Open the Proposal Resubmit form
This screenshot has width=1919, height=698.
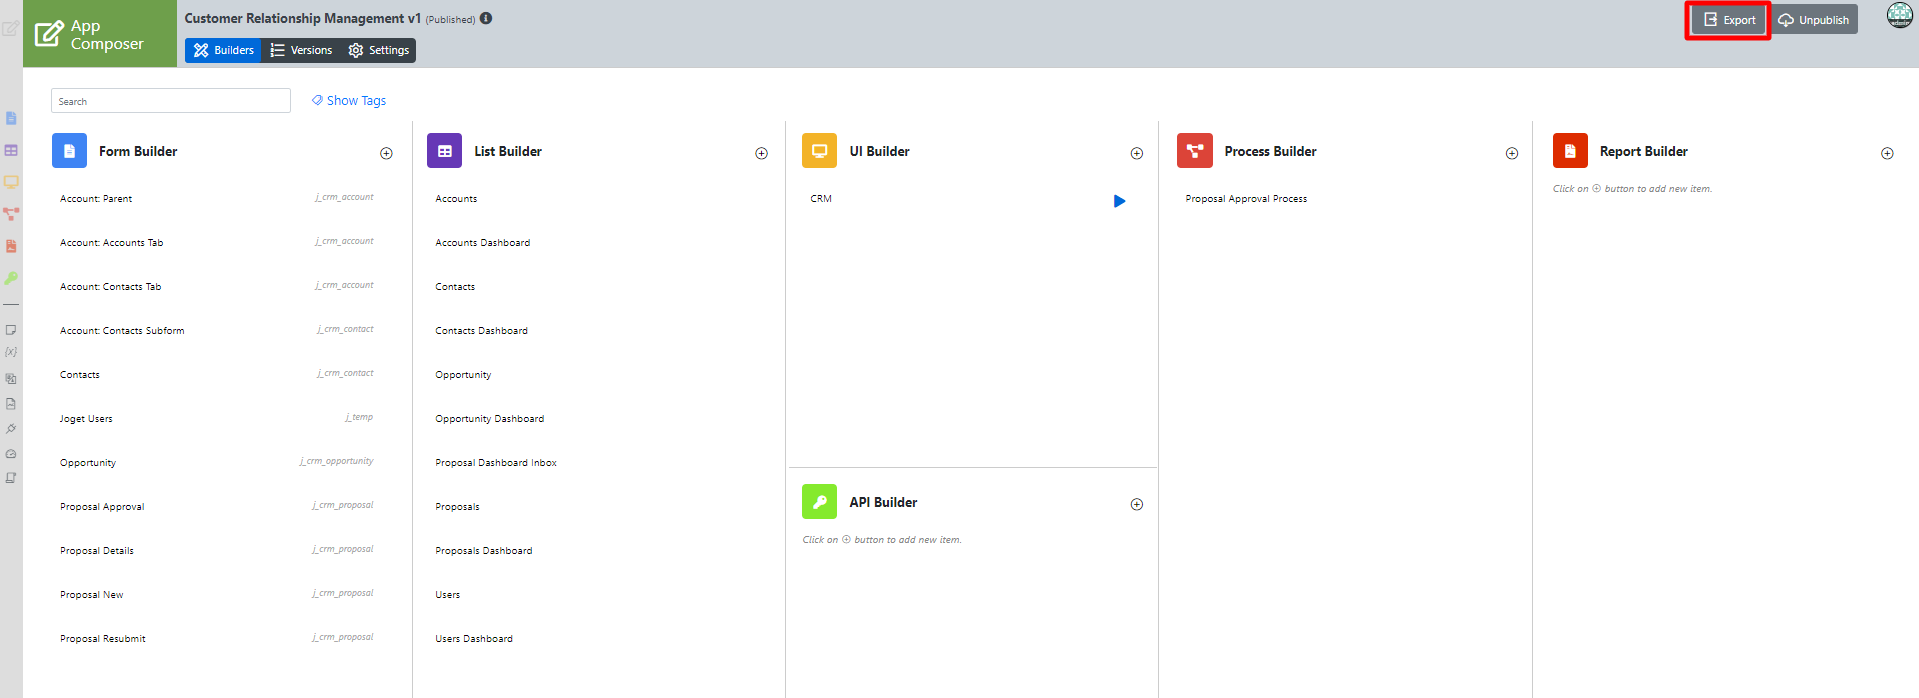click(x=103, y=639)
